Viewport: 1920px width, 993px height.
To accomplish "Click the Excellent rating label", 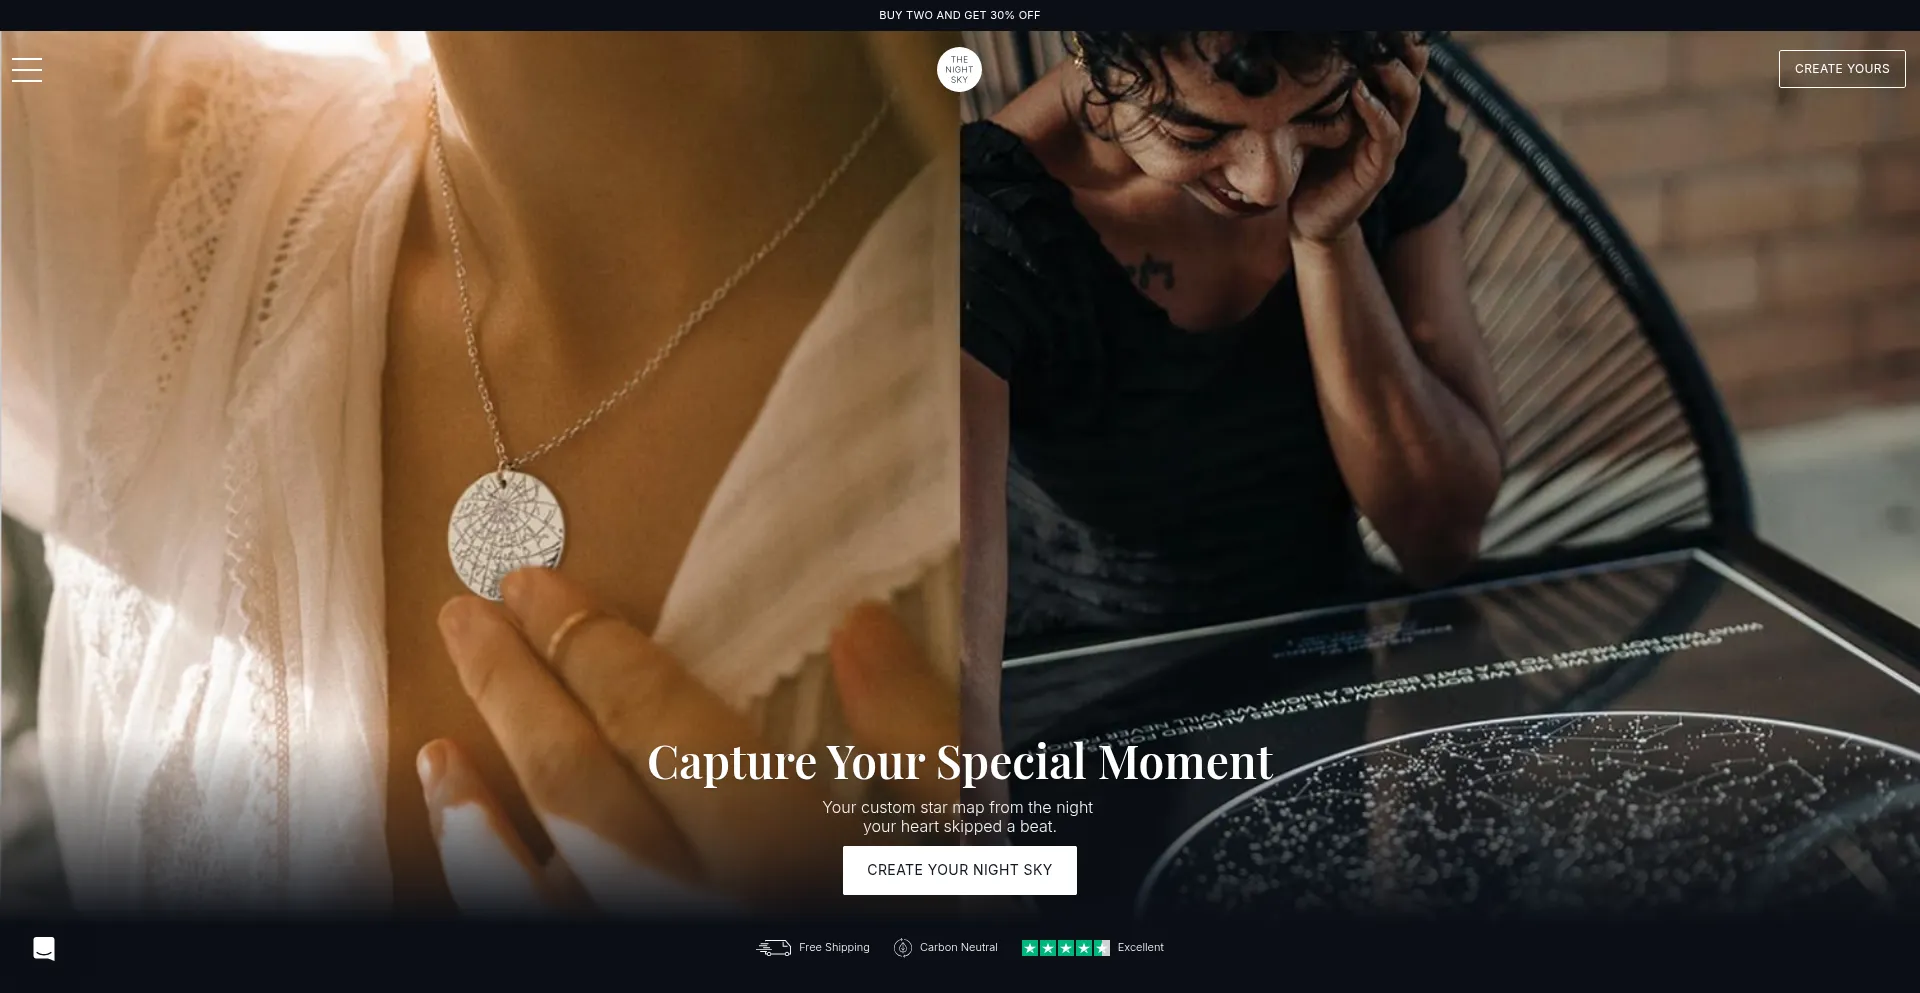I will tap(1141, 947).
